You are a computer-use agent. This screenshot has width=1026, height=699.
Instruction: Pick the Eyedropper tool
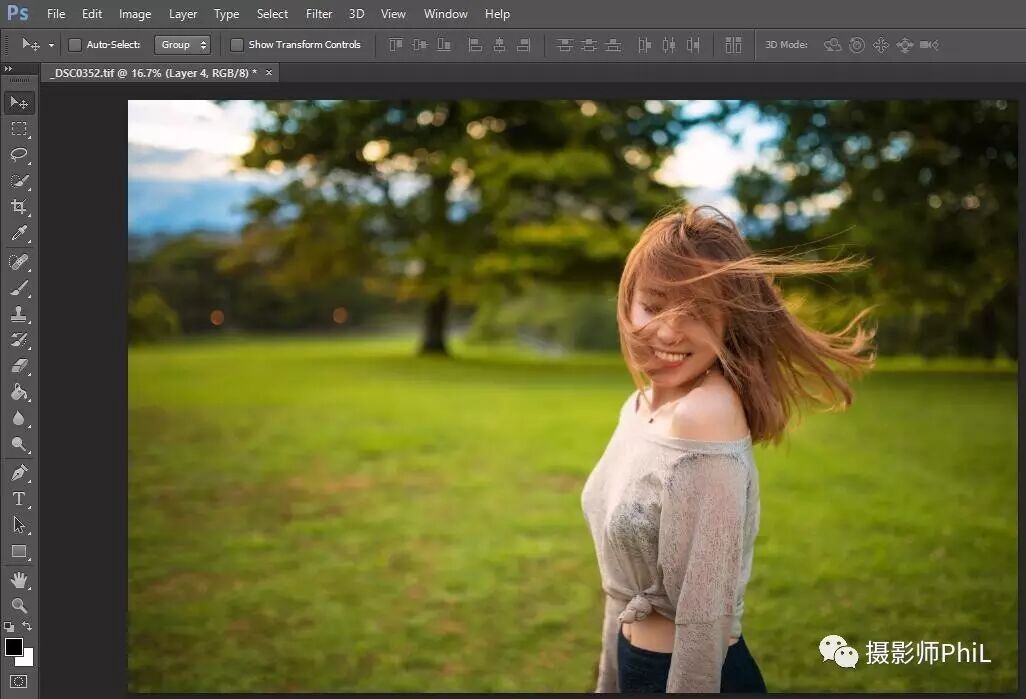coord(19,234)
